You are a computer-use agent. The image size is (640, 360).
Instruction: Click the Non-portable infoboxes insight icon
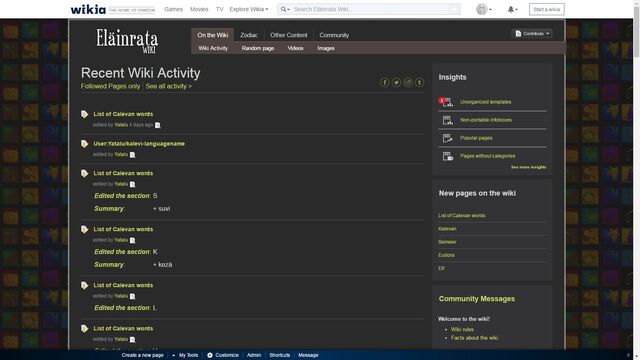(447, 120)
